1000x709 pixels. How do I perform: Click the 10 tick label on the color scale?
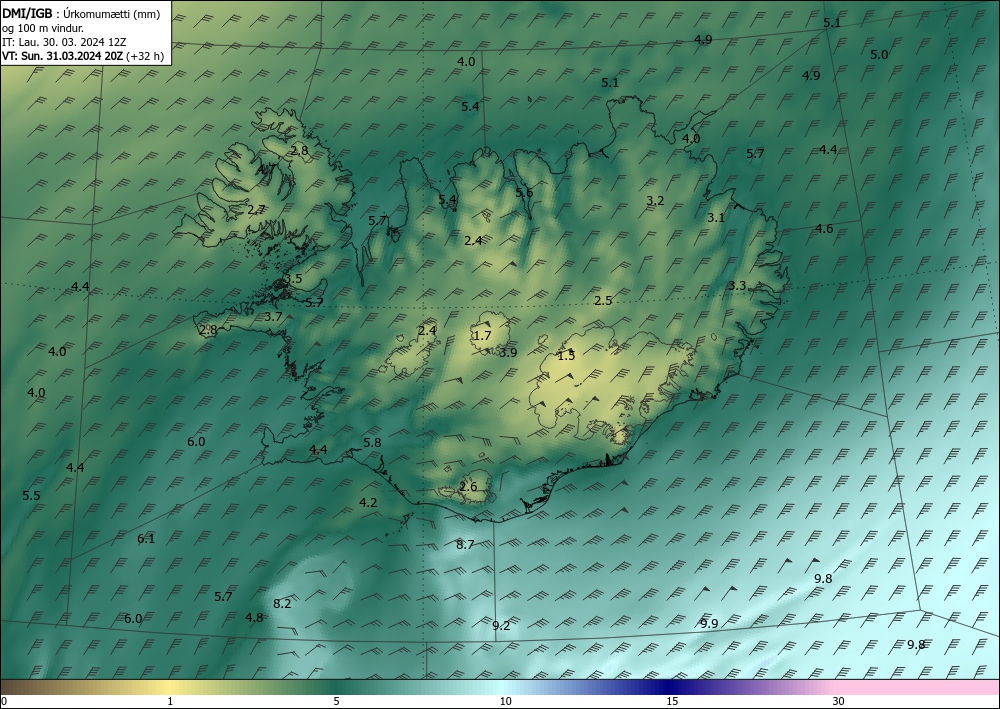[505, 702]
